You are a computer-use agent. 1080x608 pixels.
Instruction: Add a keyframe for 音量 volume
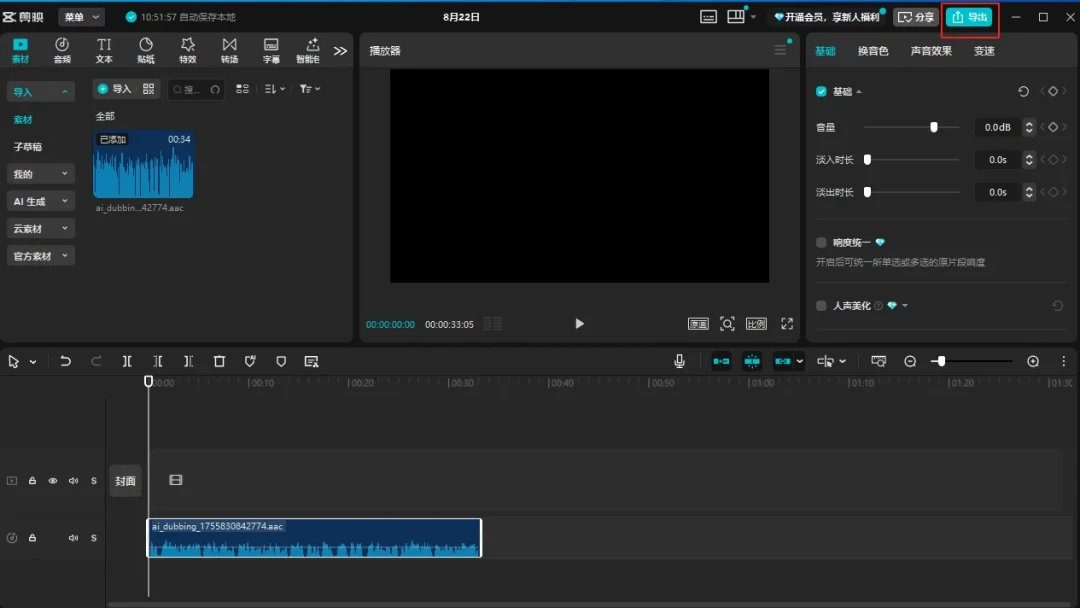click(1053, 127)
